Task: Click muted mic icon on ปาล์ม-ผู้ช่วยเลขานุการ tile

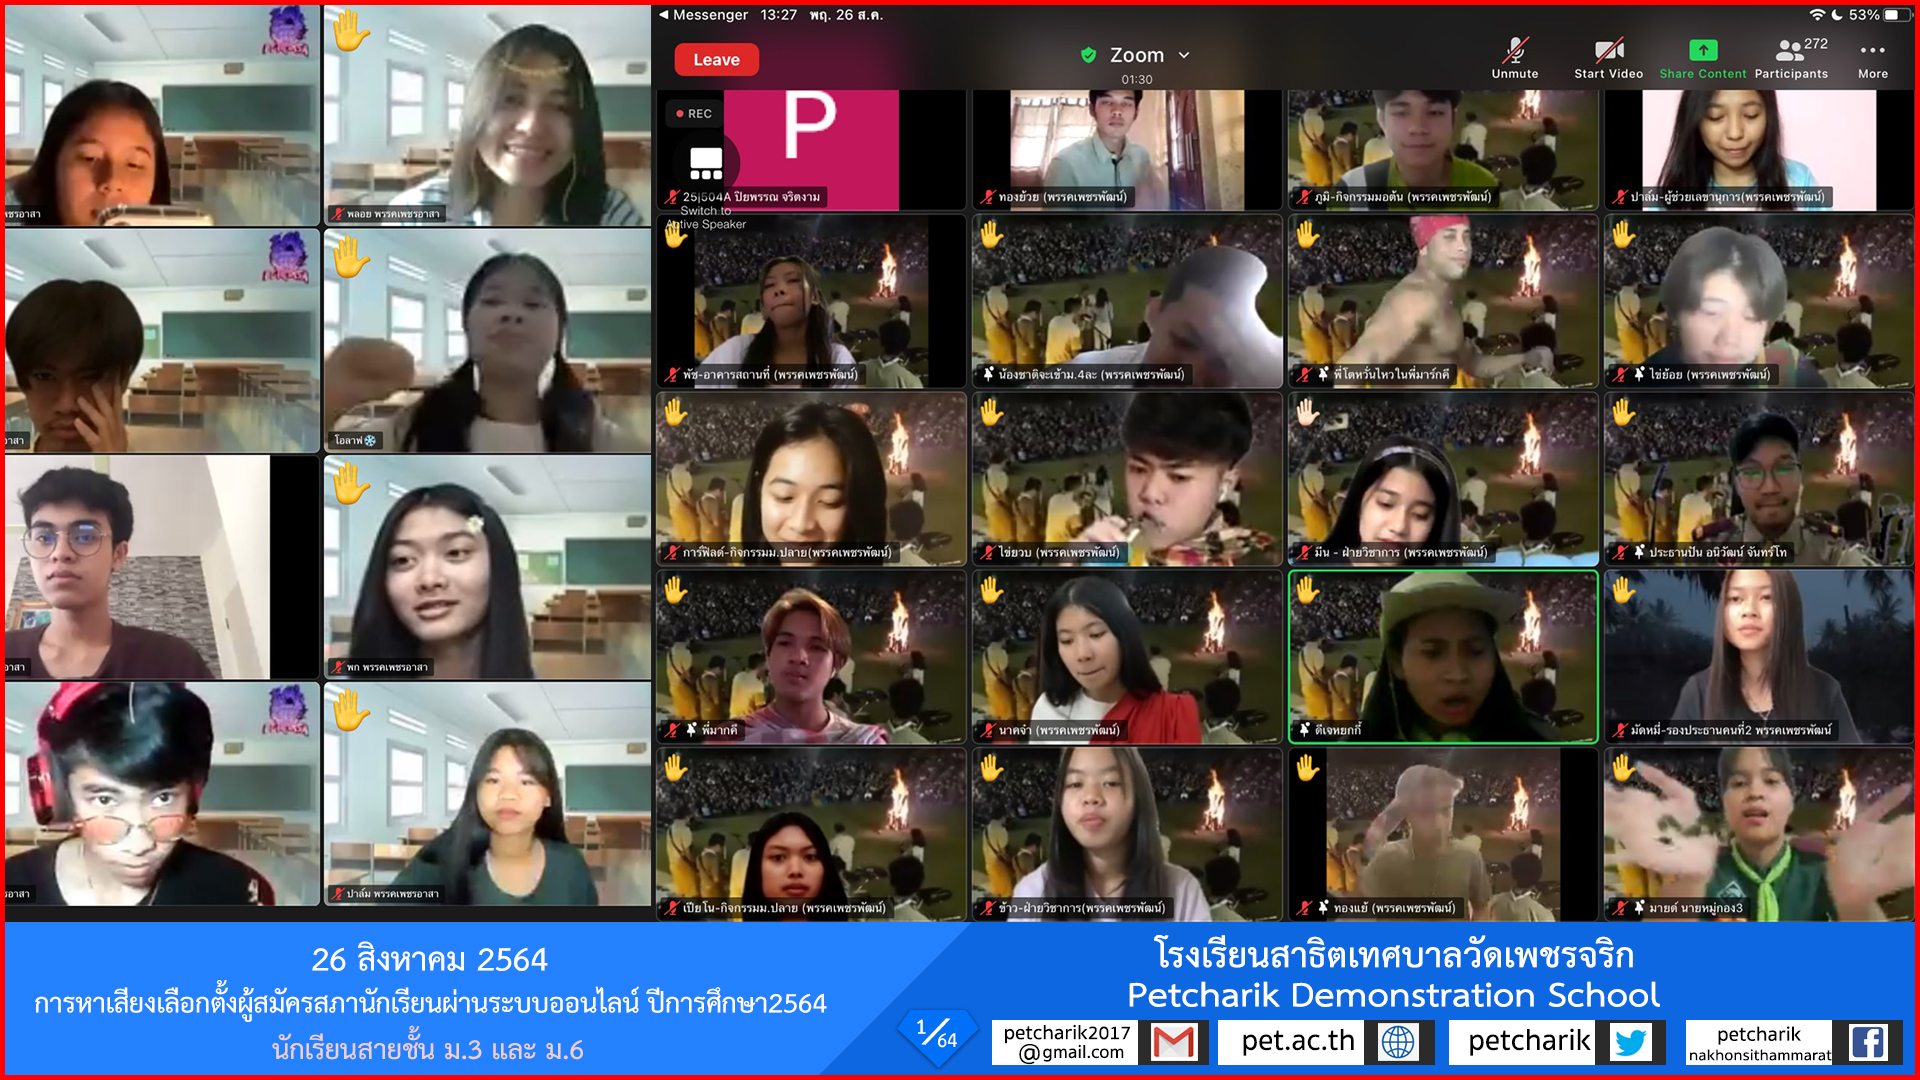Action: (x=1620, y=197)
